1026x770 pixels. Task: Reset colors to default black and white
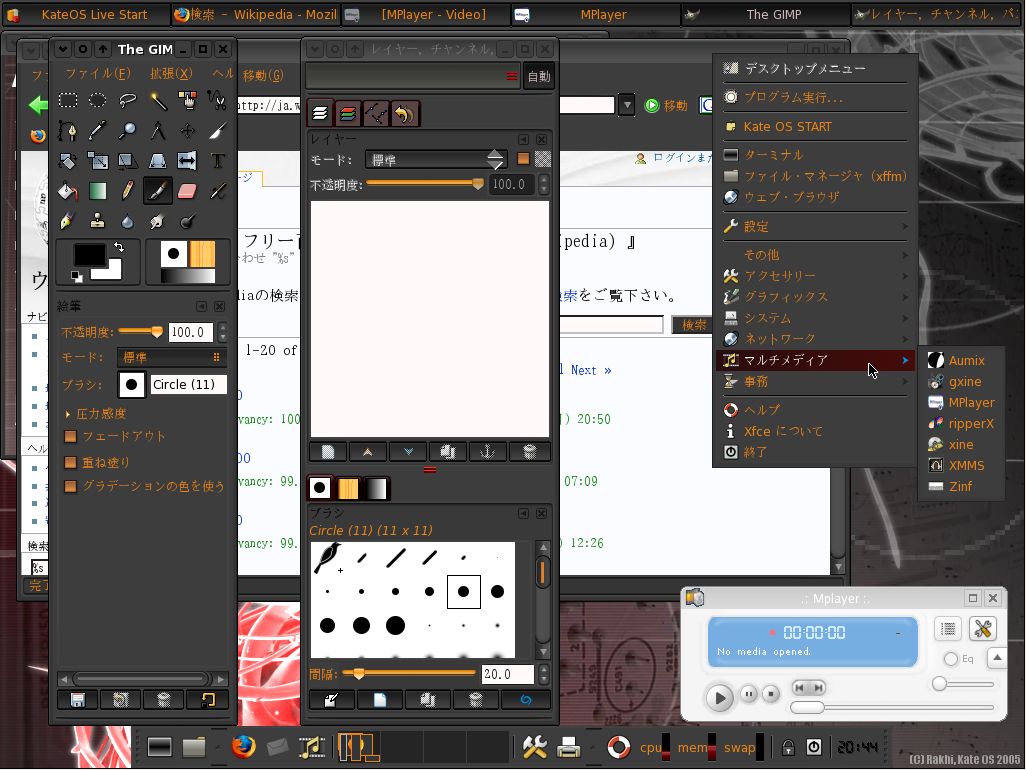(x=77, y=276)
